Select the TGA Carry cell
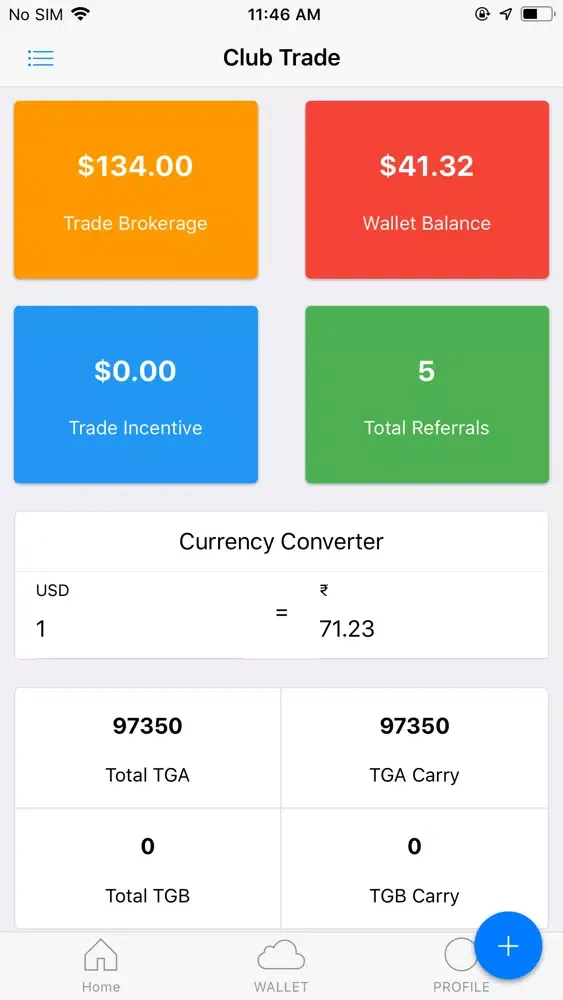Viewport: 563px width, 1000px height. (x=414, y=748)
